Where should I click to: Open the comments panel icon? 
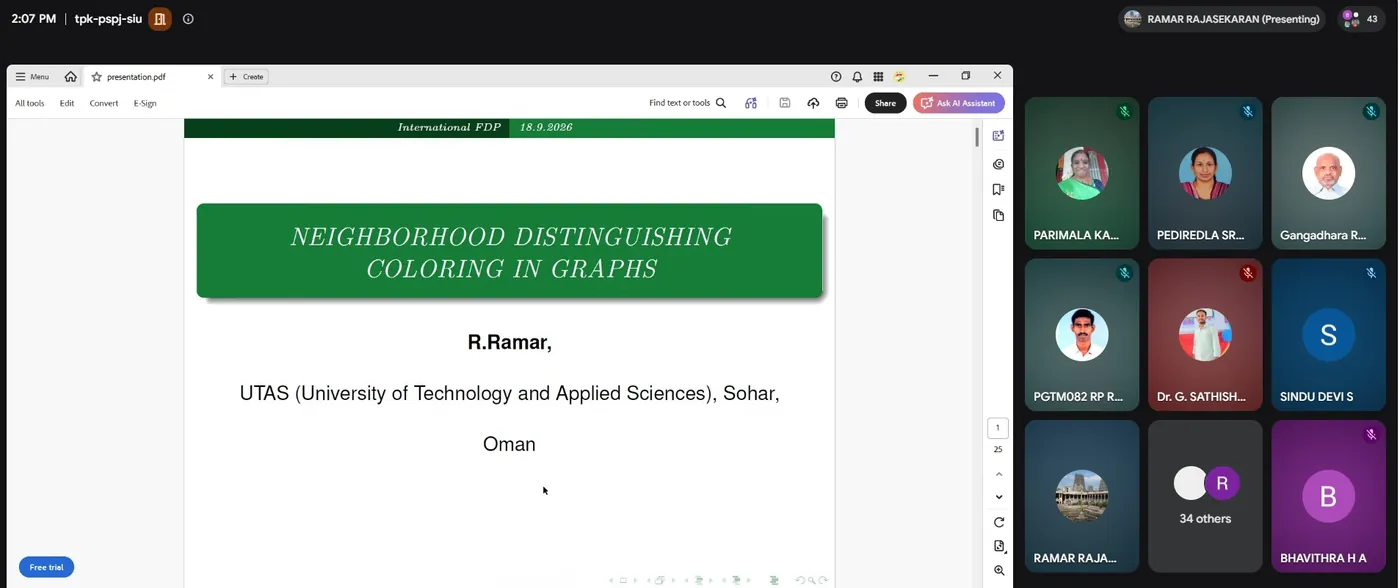pyautogui.click(x=998, y=164)
